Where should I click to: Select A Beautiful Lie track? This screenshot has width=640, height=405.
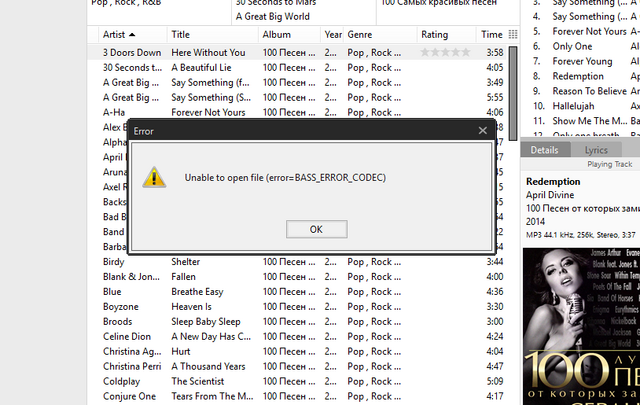point(297,67)
